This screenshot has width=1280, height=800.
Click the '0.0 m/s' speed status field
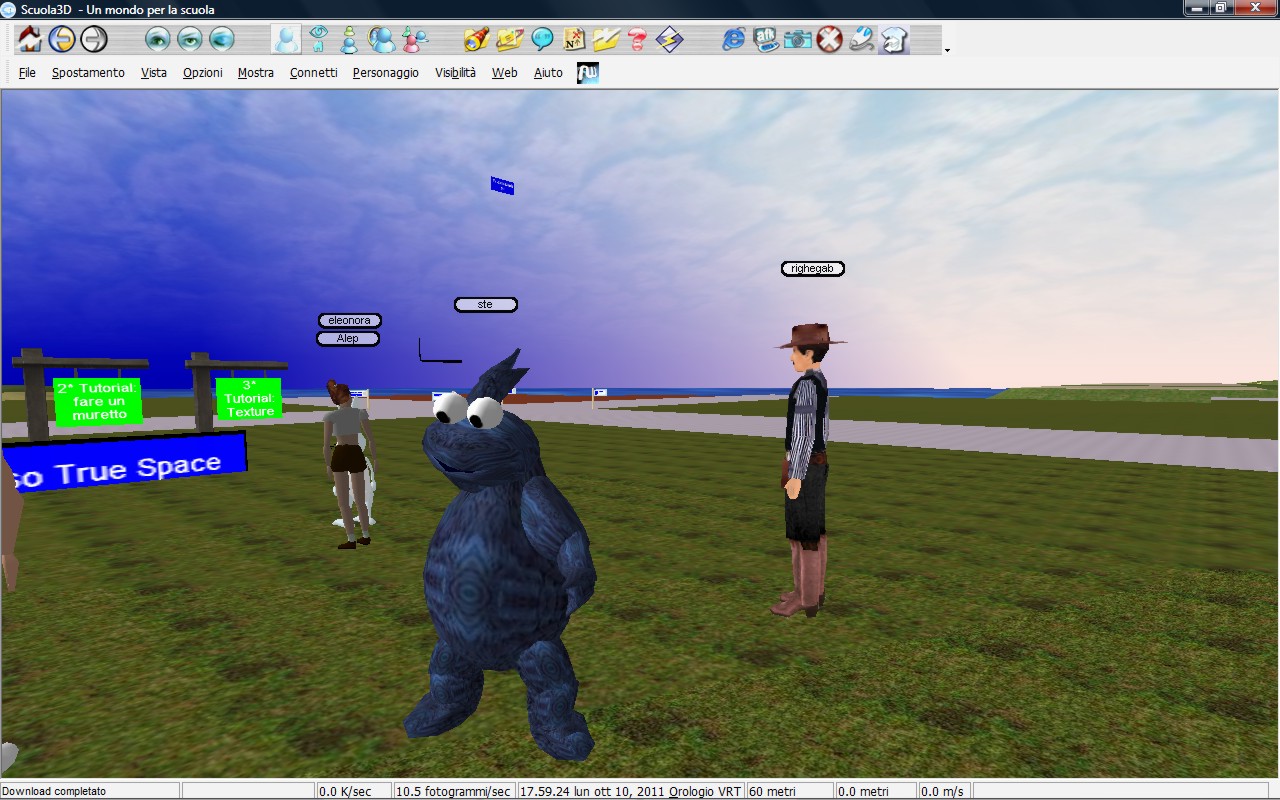[944, 791]
